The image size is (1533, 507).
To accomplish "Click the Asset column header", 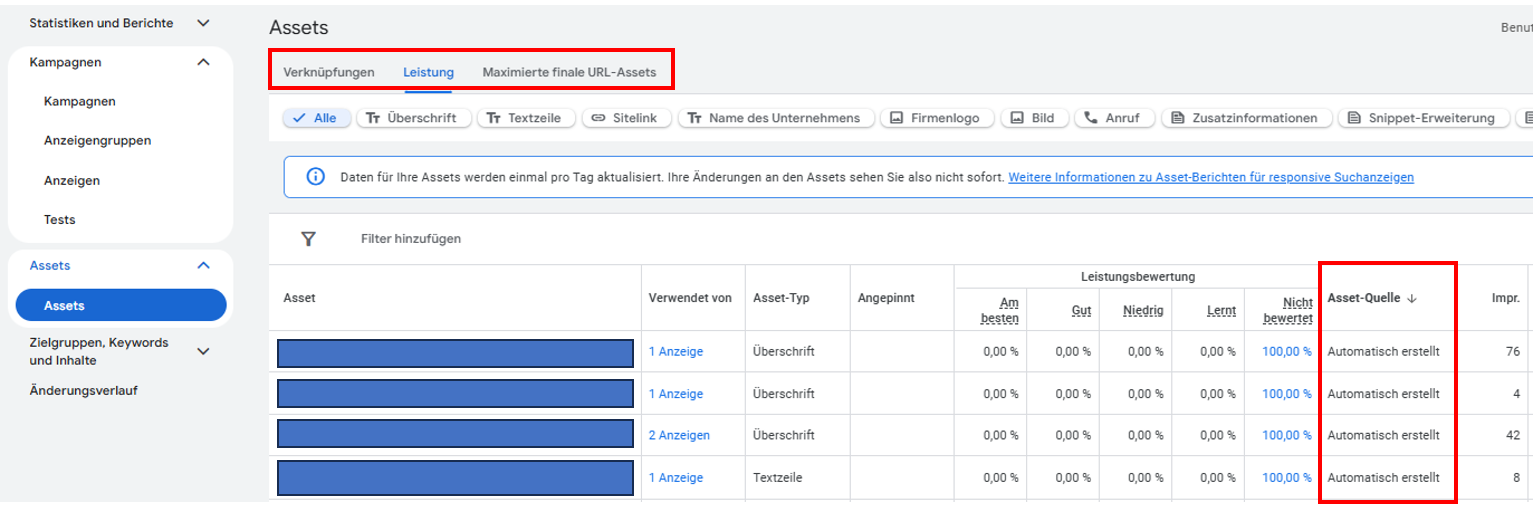I will tap(300, 298).
